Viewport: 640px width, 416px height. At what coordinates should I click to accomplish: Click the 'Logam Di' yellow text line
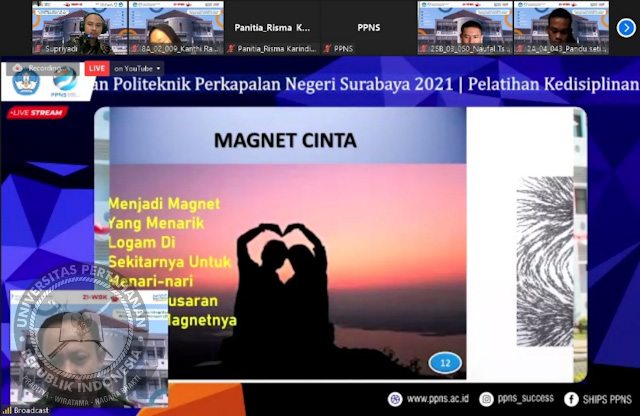pos(142,242)
